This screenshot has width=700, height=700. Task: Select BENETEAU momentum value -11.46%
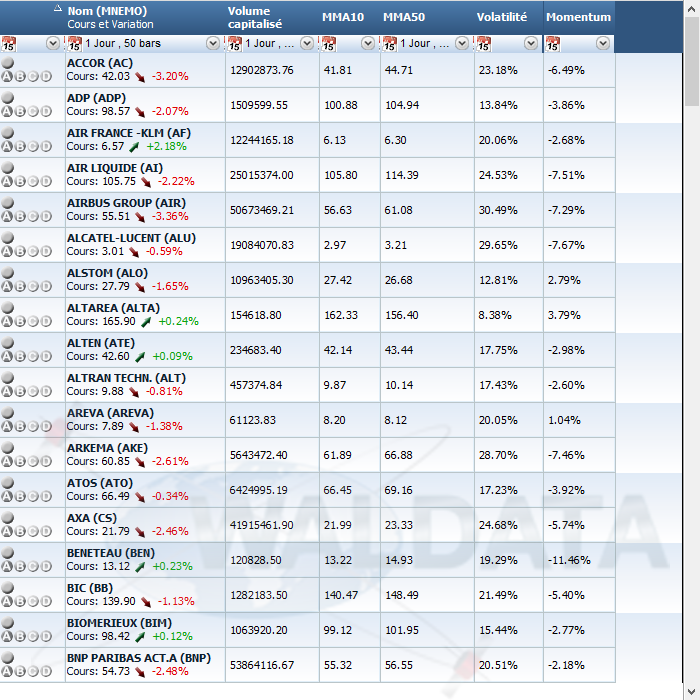(x=569, y=560)
